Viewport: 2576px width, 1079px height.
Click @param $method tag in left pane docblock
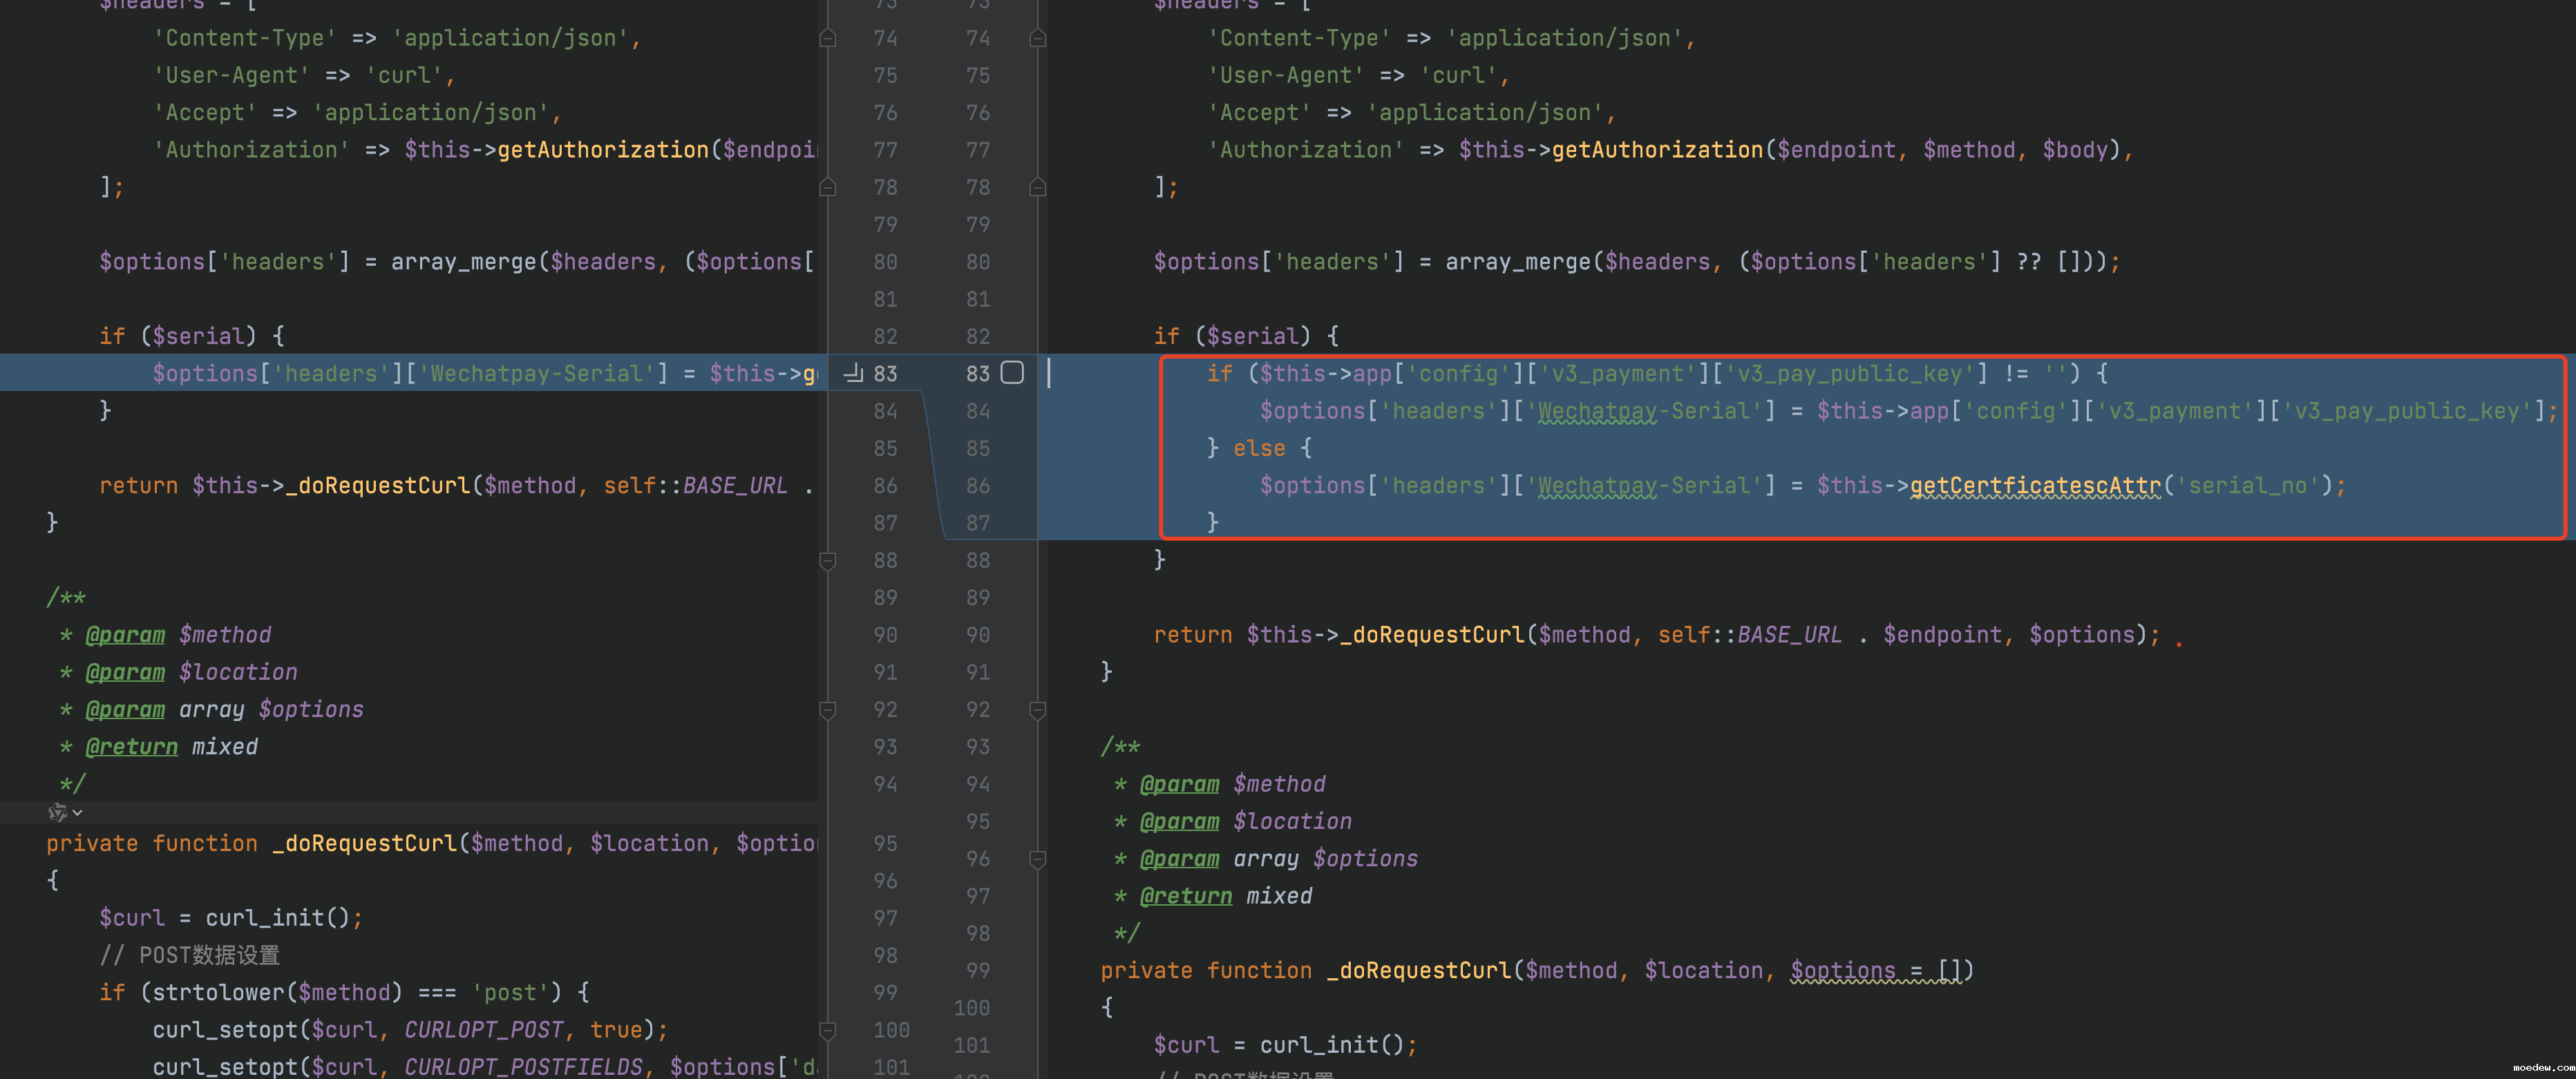point(125,635)
